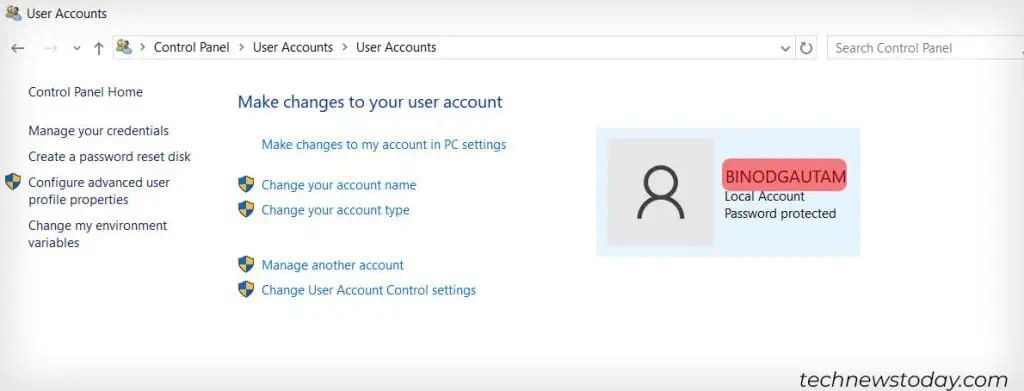This screenshot has width=1024, height=391.
Task: Select first User Accounts breadcrumb
Action: pos(293,47)
